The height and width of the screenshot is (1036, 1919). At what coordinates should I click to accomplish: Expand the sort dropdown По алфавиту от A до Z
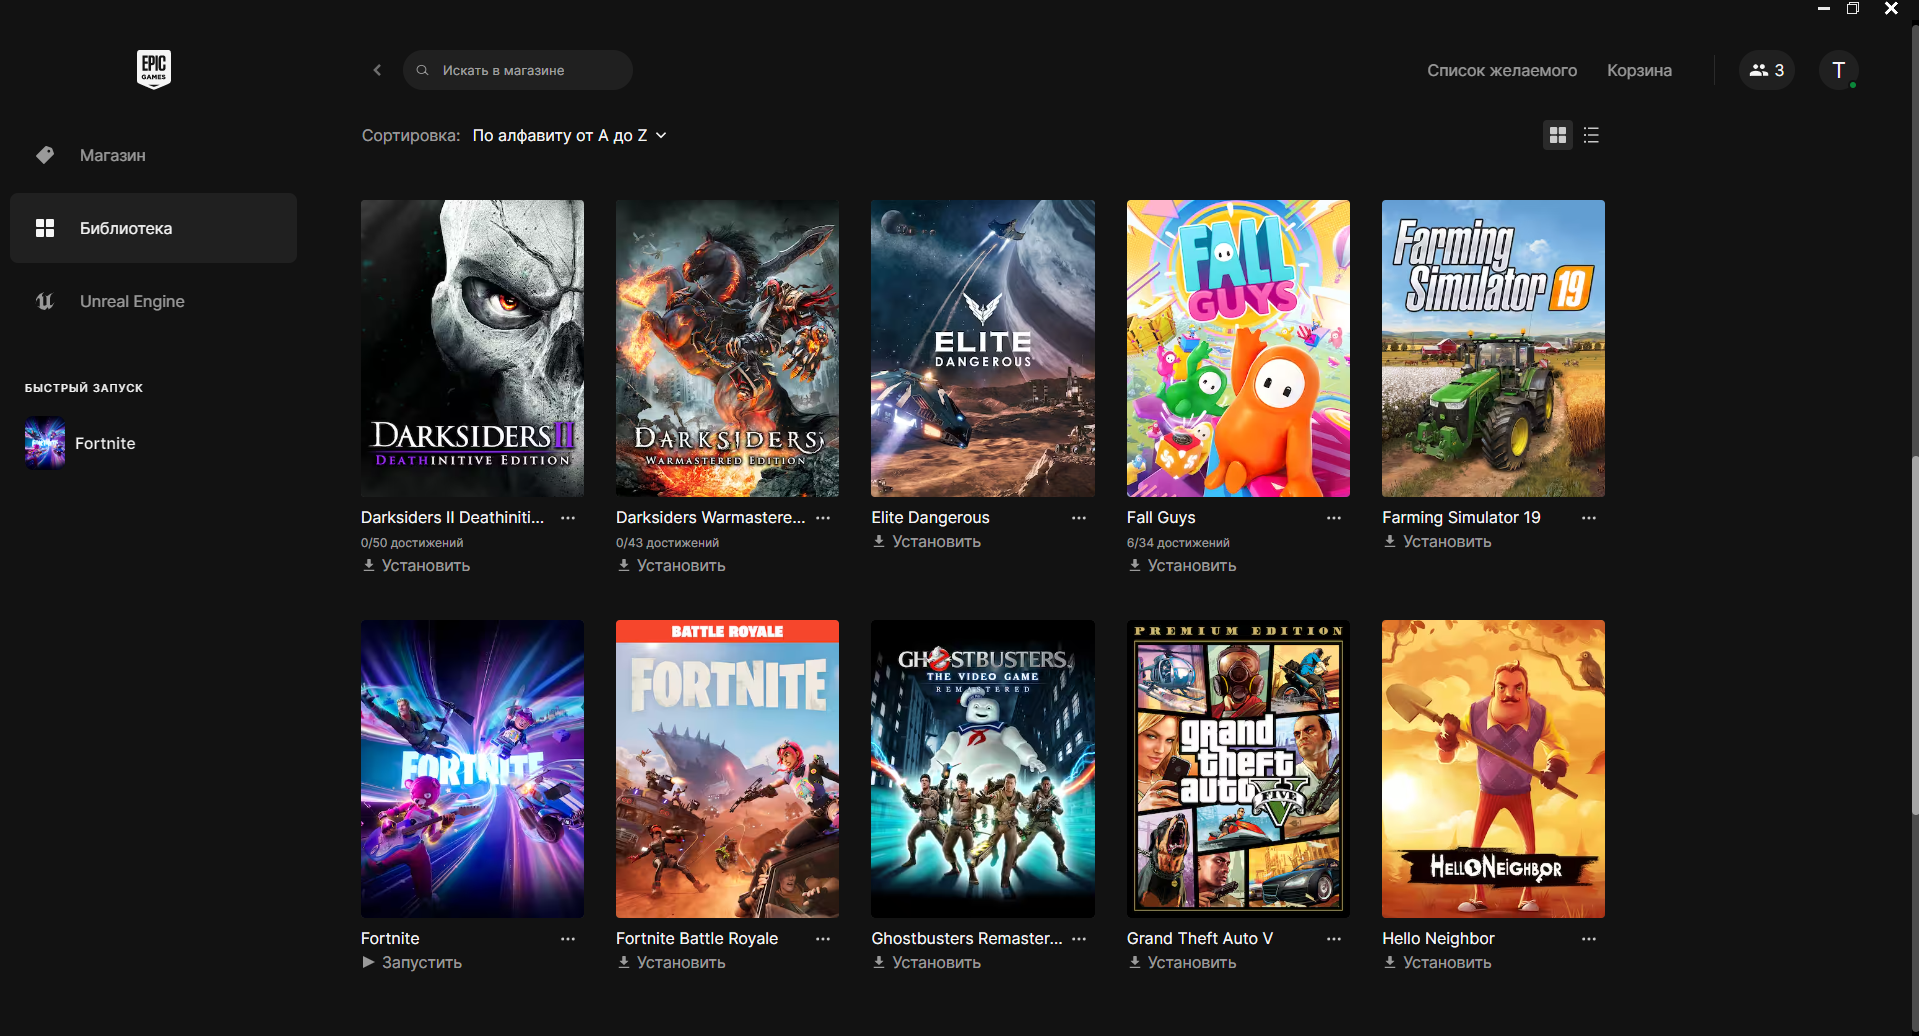[569, 135]
